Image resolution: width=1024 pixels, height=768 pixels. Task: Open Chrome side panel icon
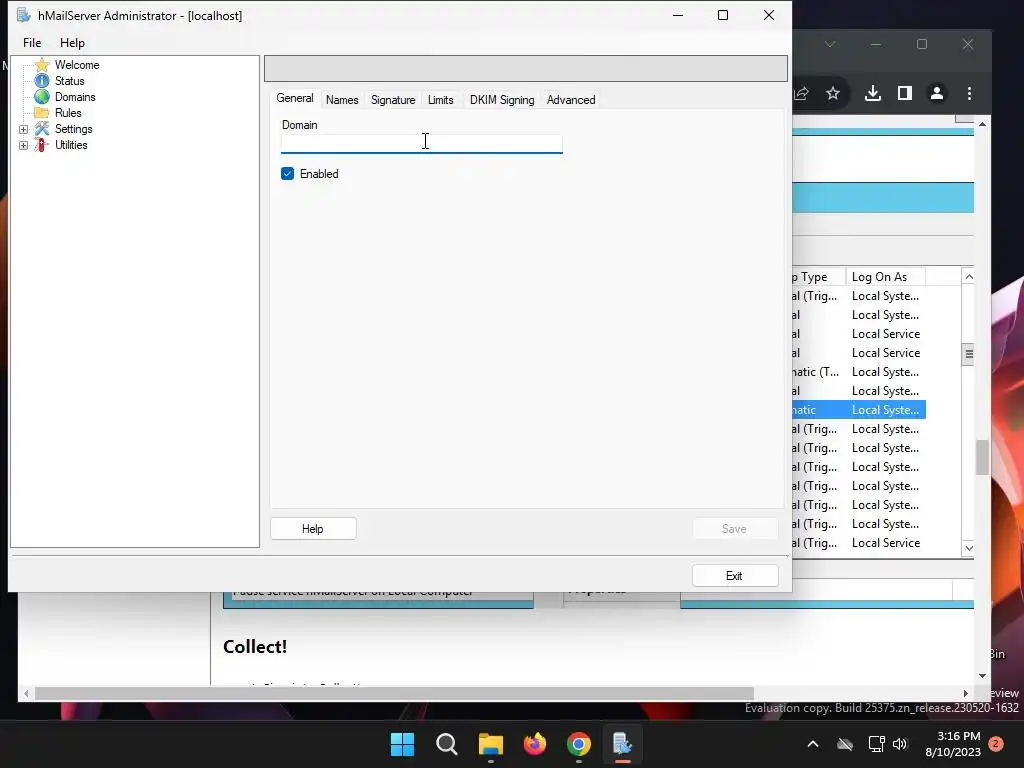(x=904, y=93)
